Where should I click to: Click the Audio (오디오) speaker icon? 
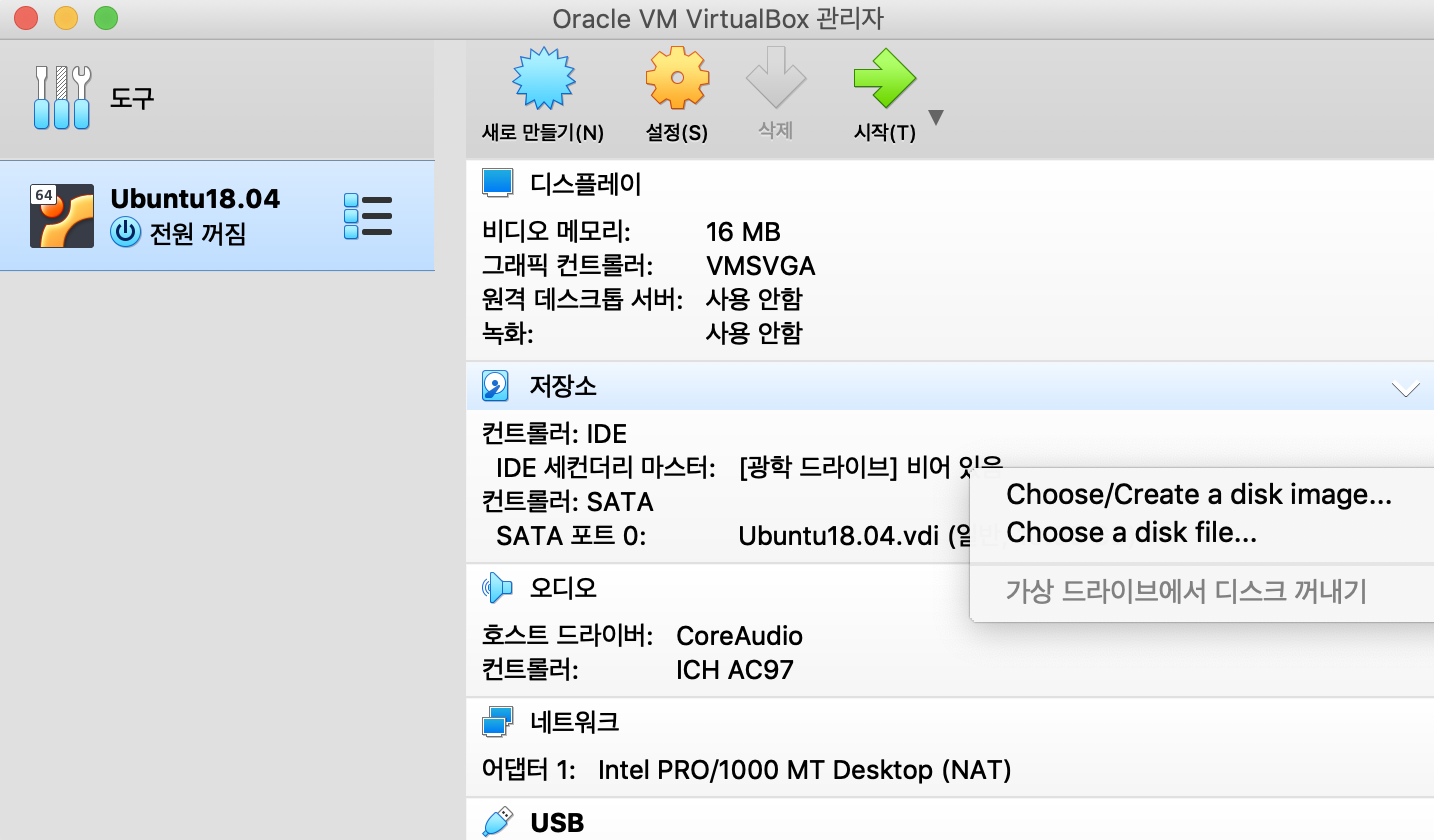pos(497,588)
